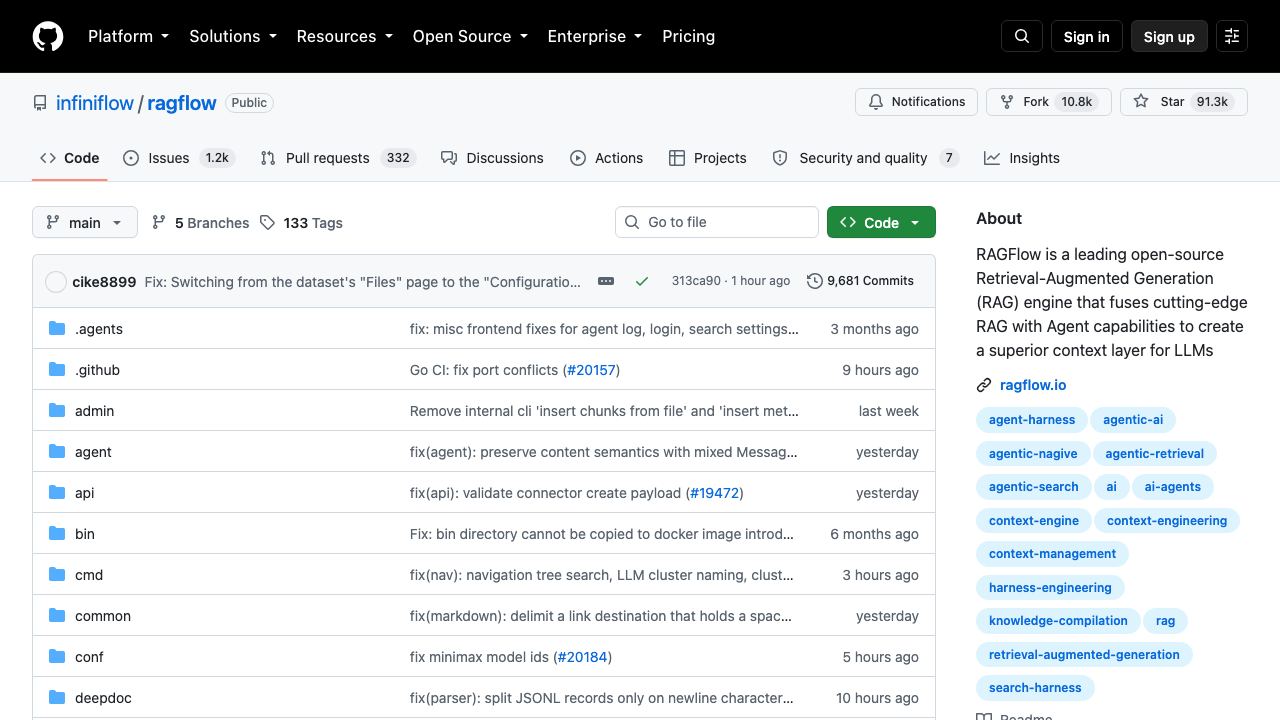Open the green Code dropdown button

click(x=881, y=222)
